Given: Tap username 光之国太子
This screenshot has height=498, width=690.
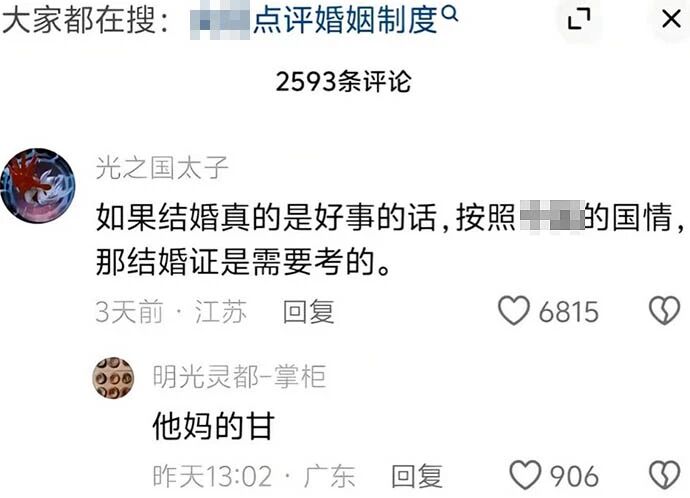Looking at the screenshot, I should tap(162, 168).
